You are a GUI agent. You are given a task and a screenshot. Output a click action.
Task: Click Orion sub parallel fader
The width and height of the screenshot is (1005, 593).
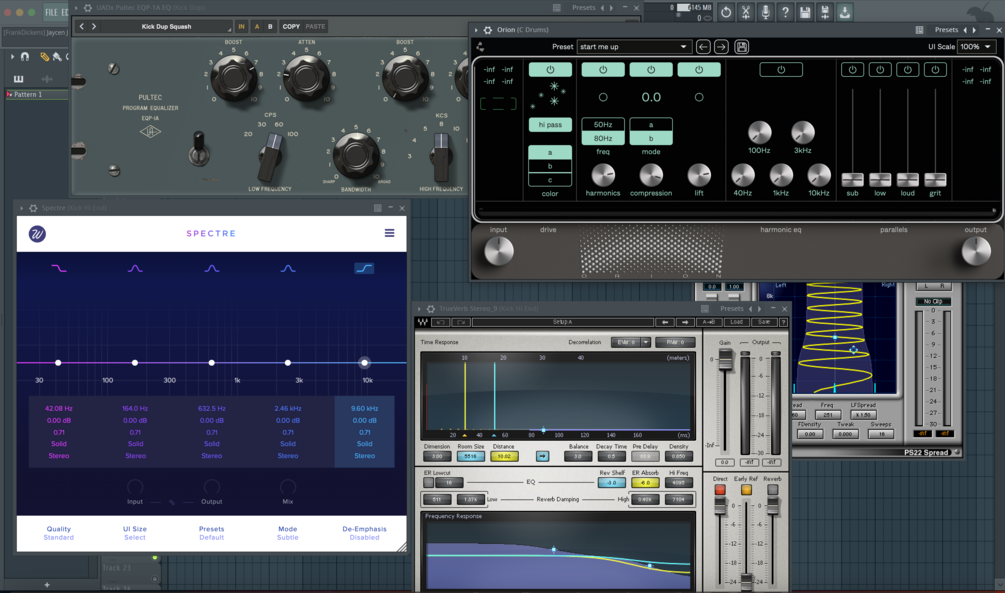pyautogui.click(x=852, y=179)
